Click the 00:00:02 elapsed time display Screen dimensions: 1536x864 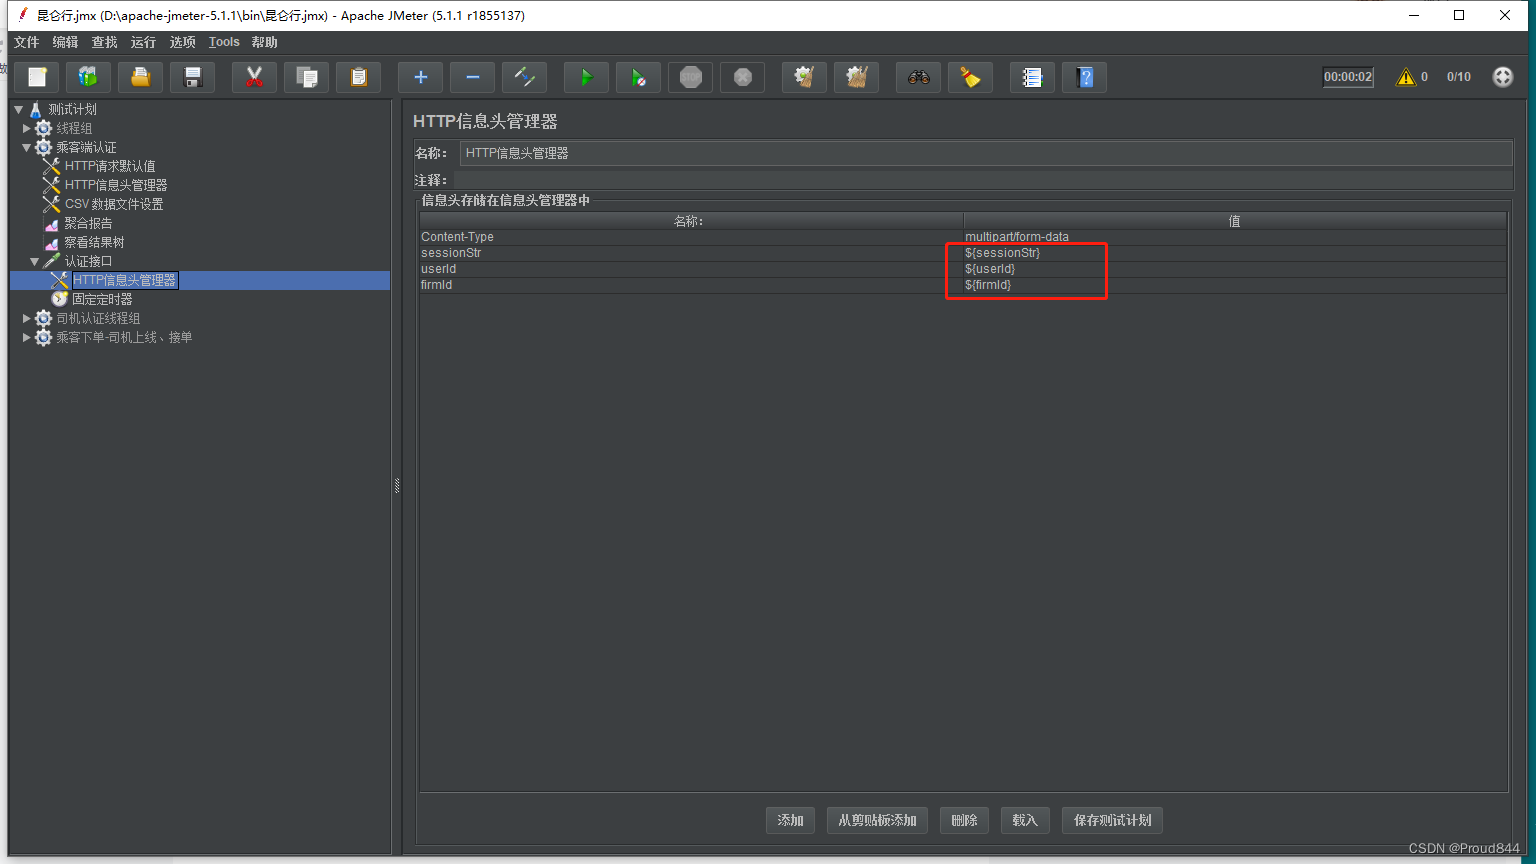click(1348, 77)
